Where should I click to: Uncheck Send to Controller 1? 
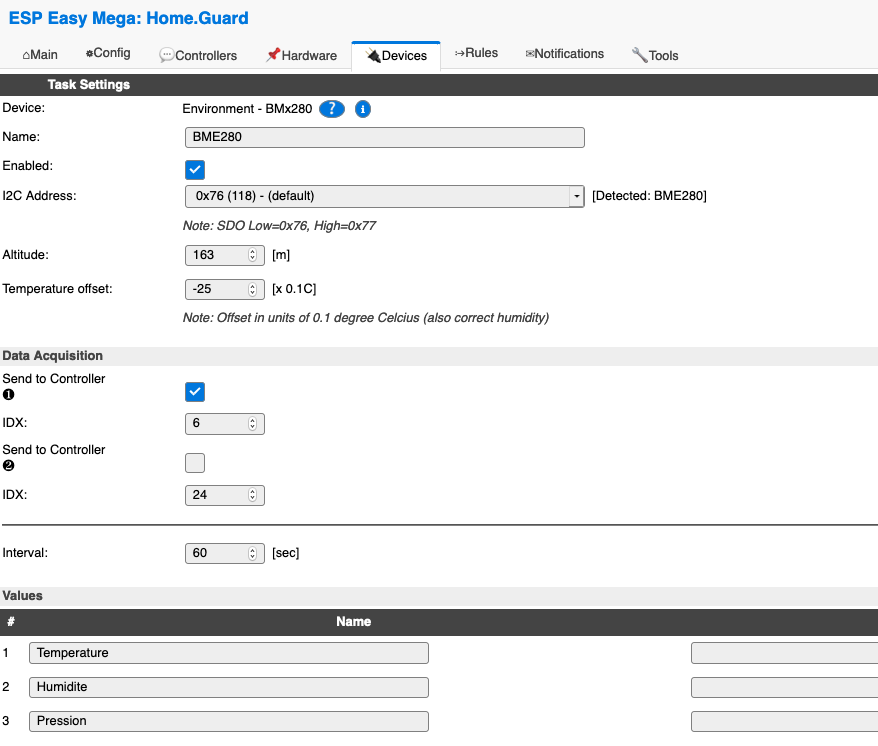[x=195, y=391]
